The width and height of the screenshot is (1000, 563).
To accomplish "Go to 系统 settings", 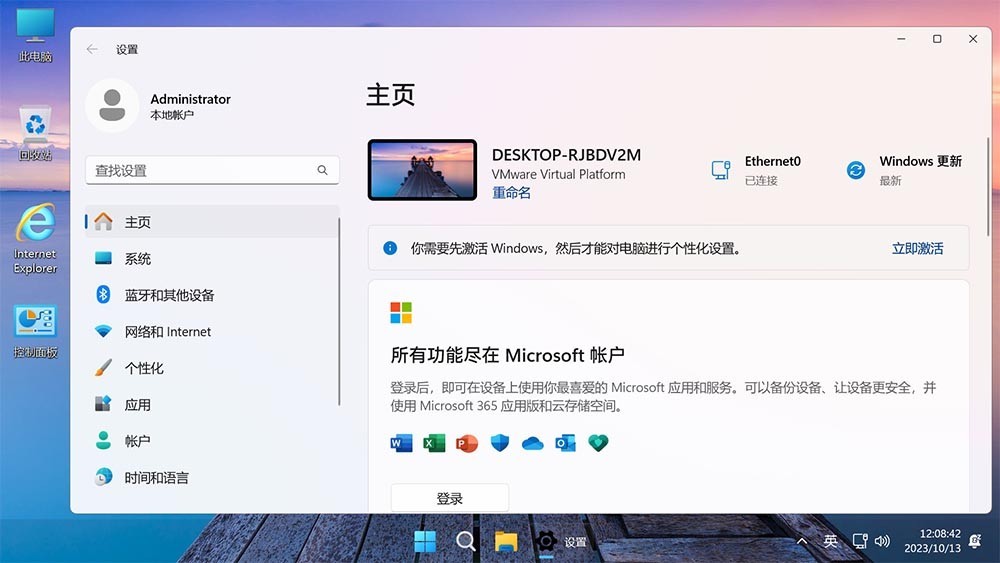I will click(137, 259).
